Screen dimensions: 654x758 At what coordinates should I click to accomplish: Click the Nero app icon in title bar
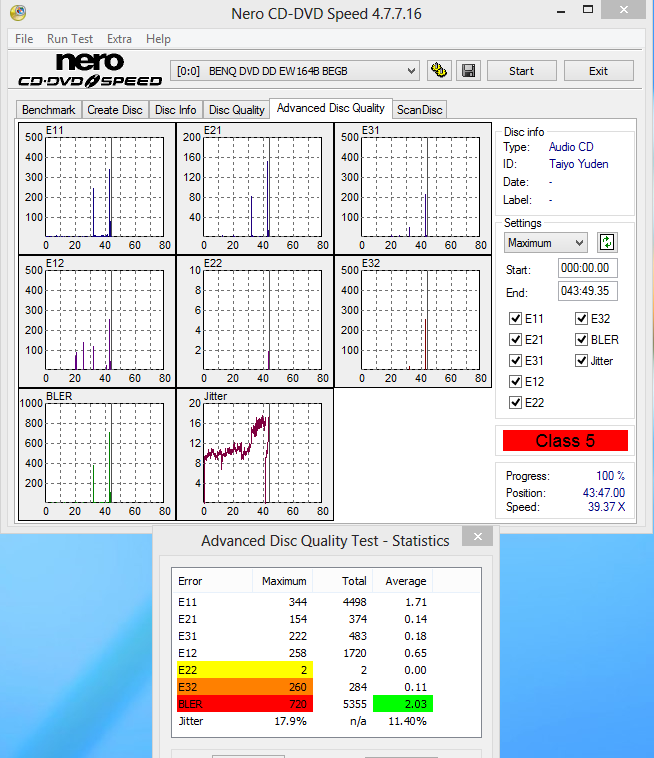point(18,13)
